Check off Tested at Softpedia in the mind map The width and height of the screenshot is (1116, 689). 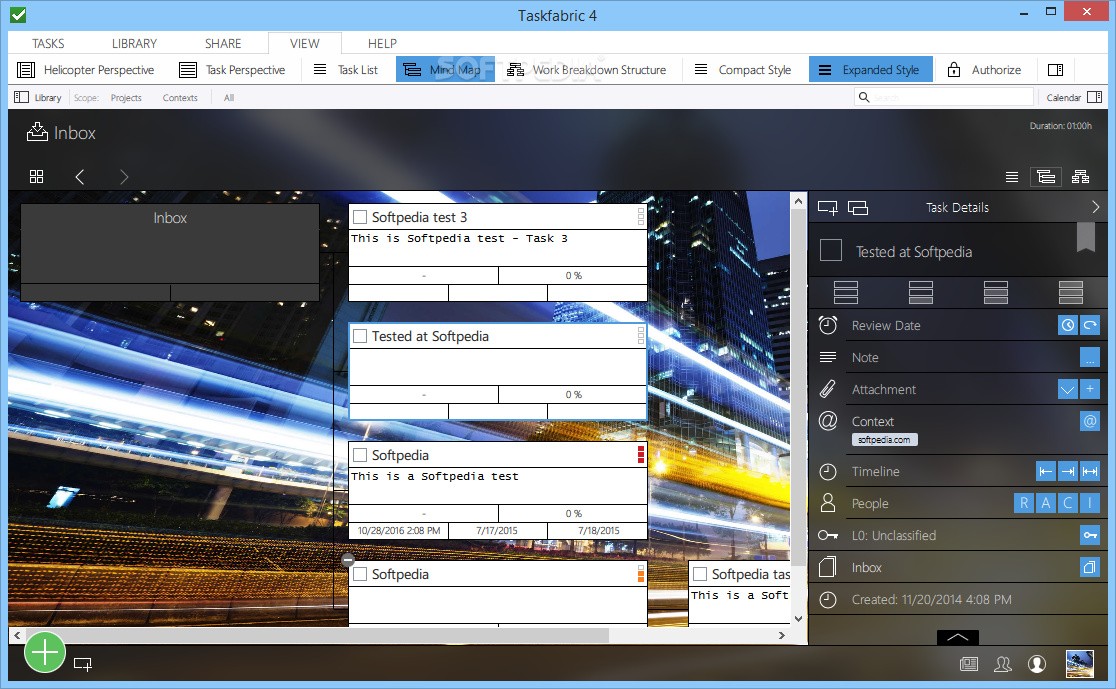pos(360,336)
